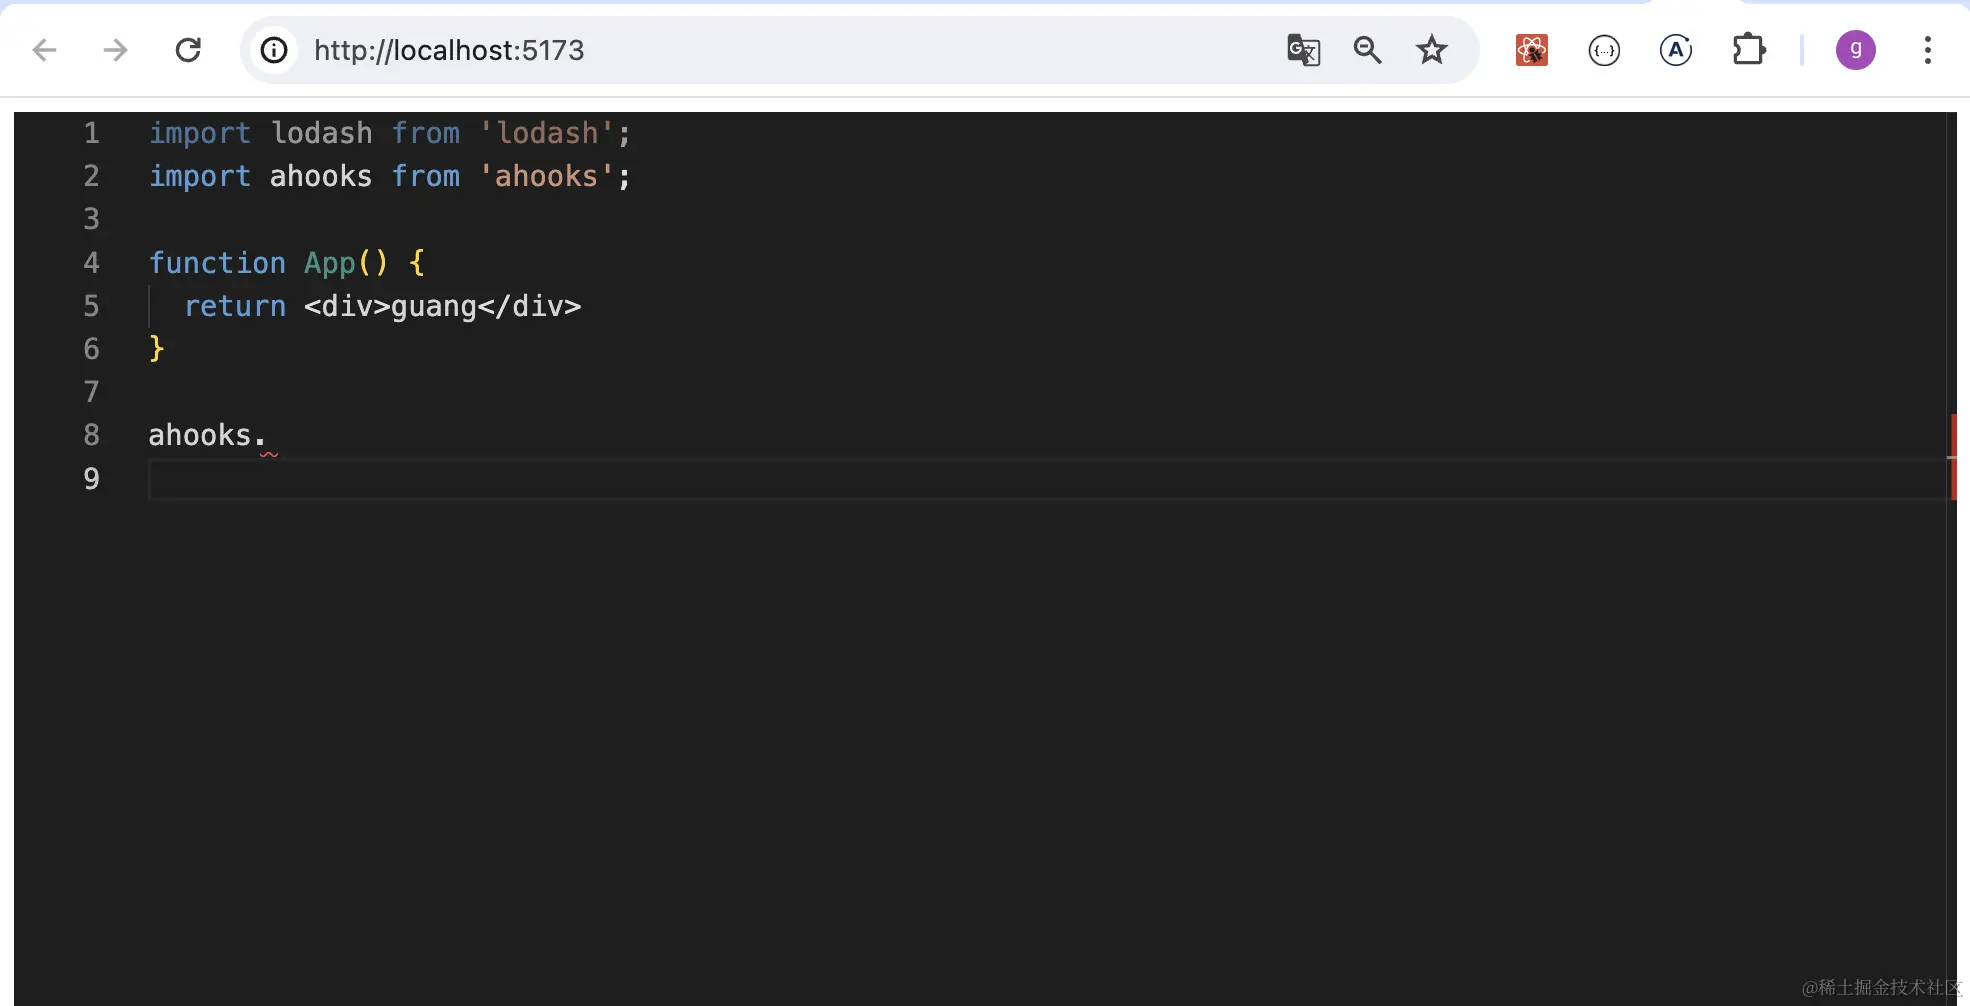Click the <div>guang</div> JSX text
1970x1006 pixels.
[442, 306]
